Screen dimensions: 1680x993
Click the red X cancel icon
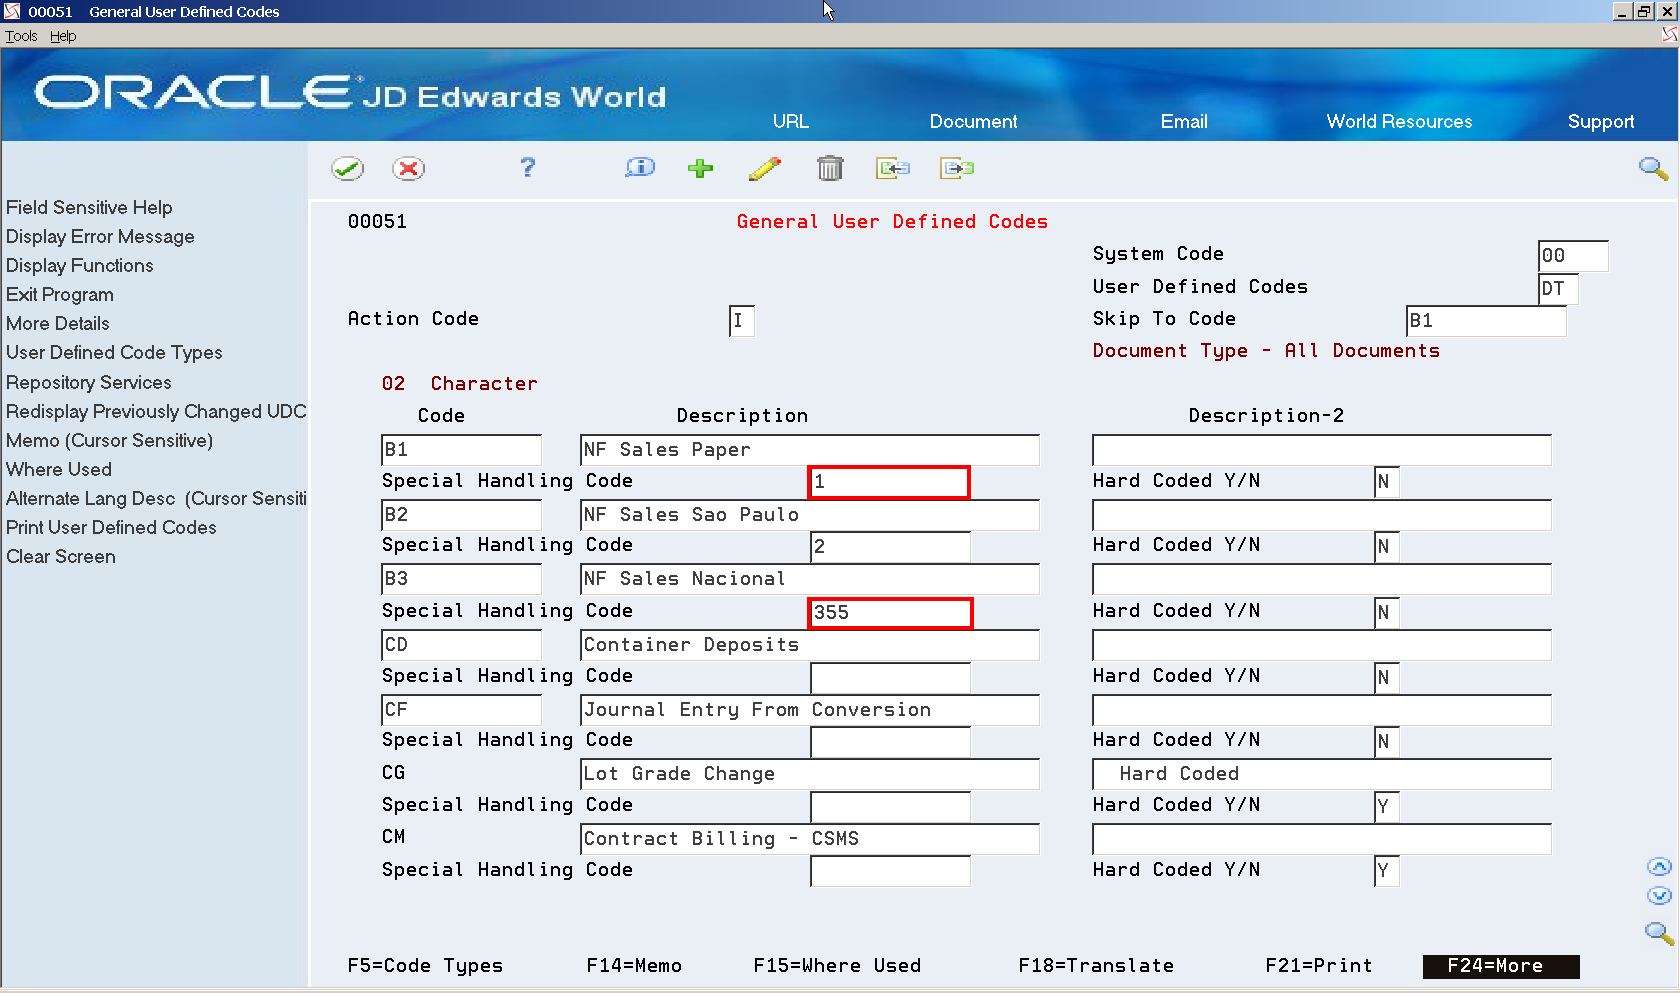[408, 168]
